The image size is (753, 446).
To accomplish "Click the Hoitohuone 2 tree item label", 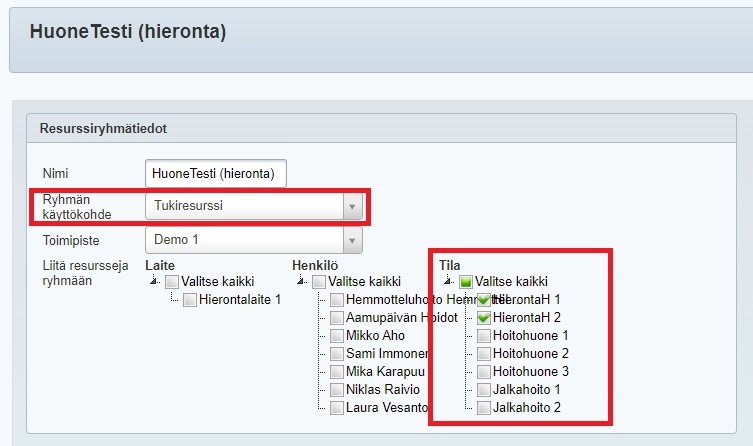I will tap(530, 353).
